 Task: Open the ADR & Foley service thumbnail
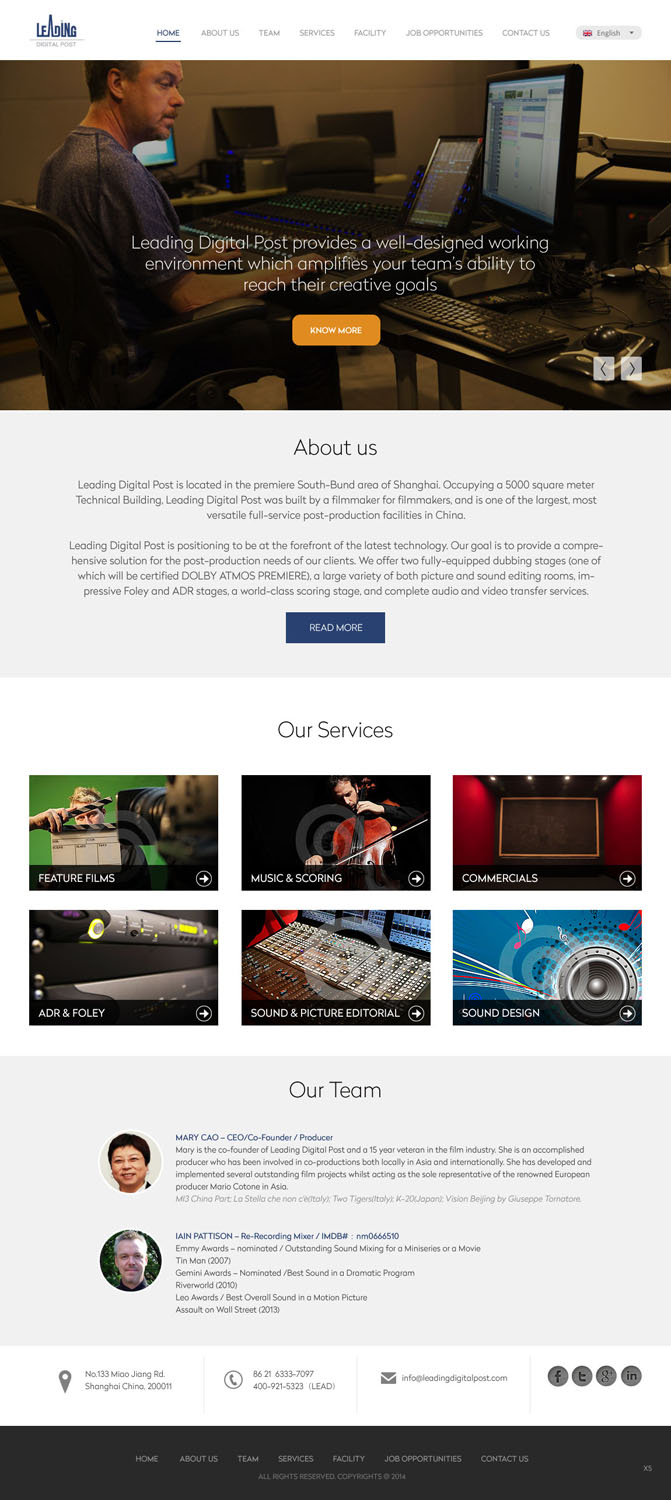[123, 967]
